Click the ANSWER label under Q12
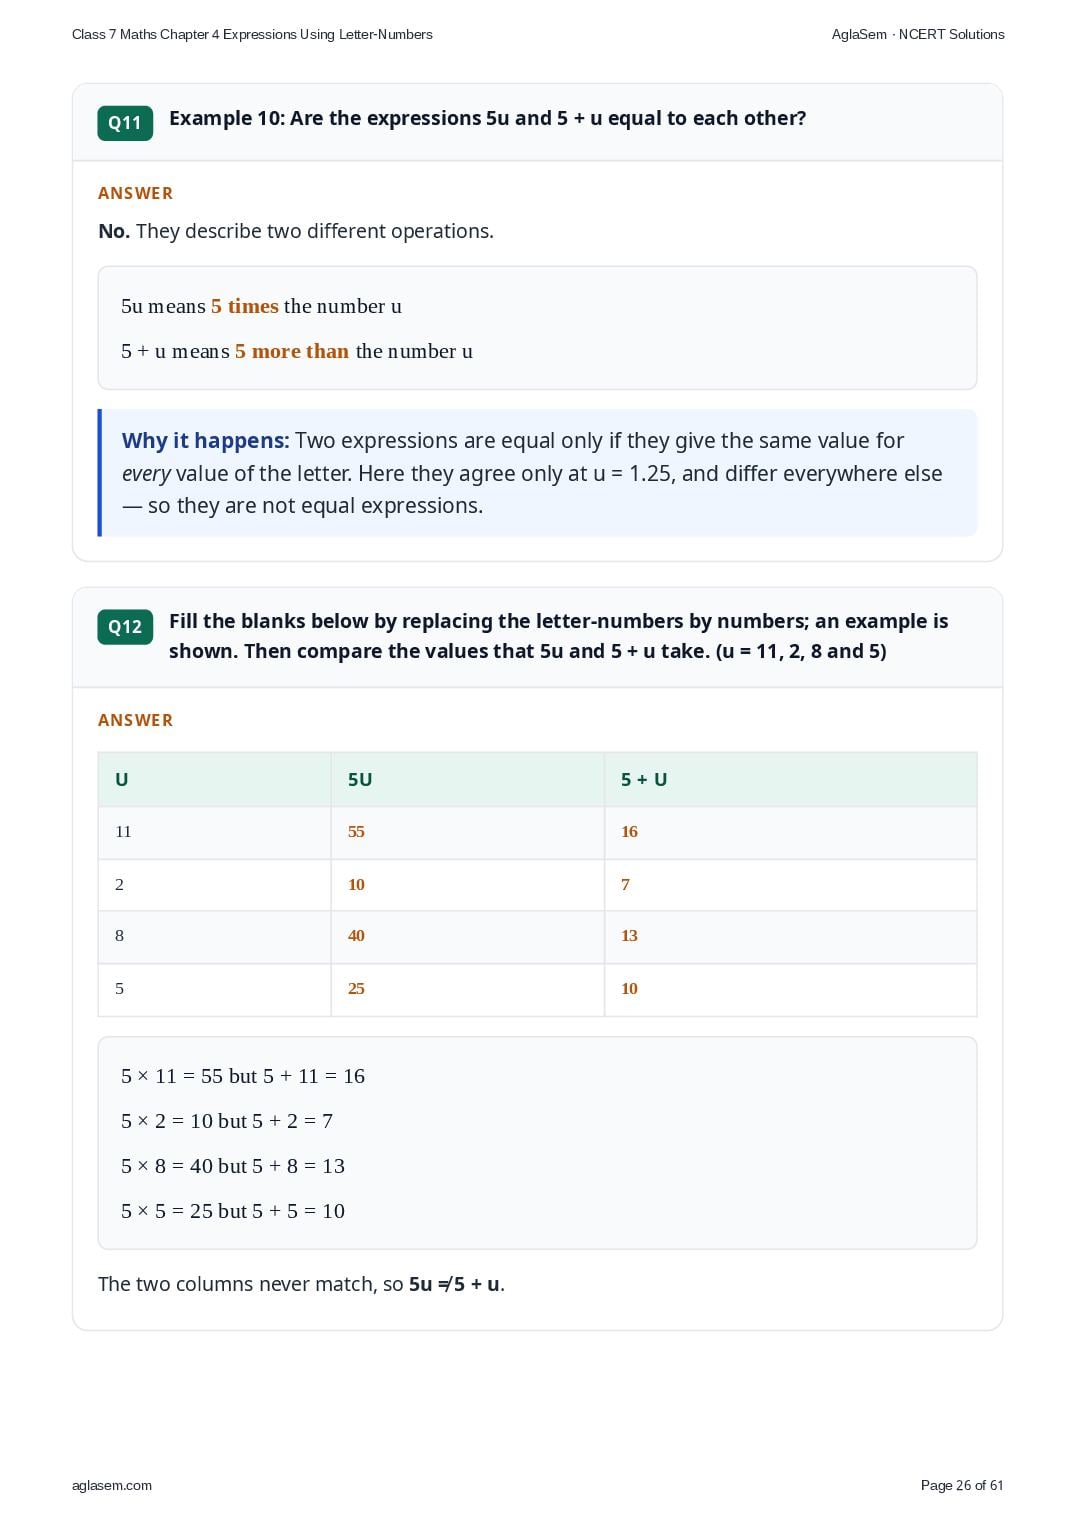 click(136, 720)
